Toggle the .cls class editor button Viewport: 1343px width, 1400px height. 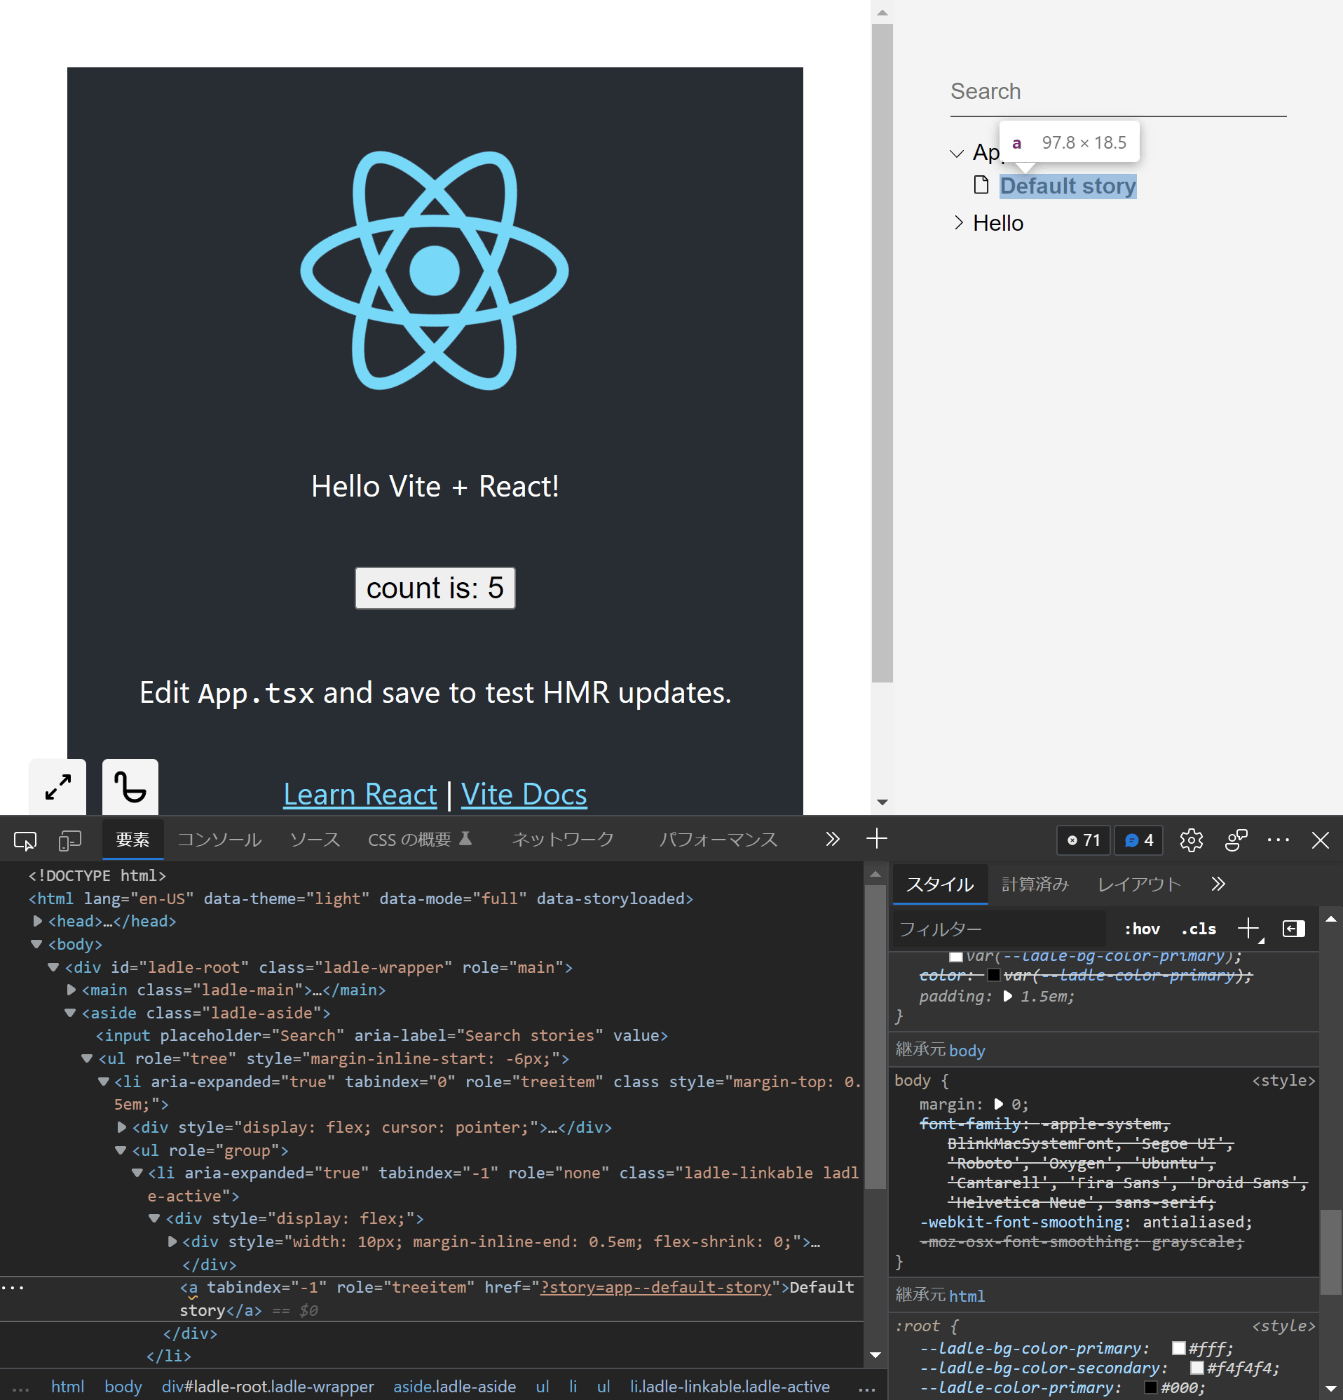[1199, 929]
